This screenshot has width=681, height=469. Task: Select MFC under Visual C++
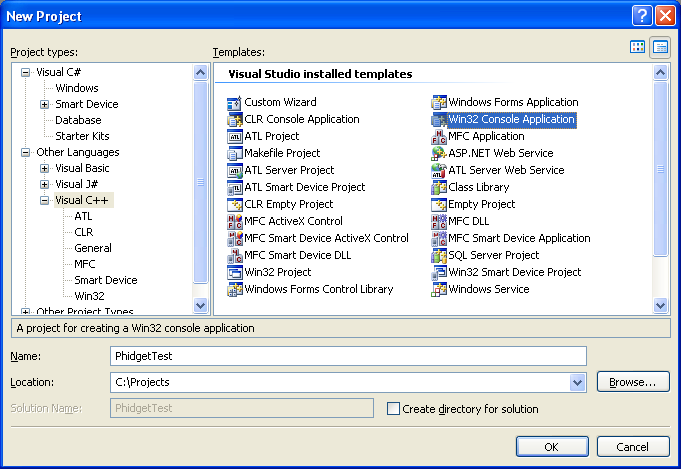(85, 264)
